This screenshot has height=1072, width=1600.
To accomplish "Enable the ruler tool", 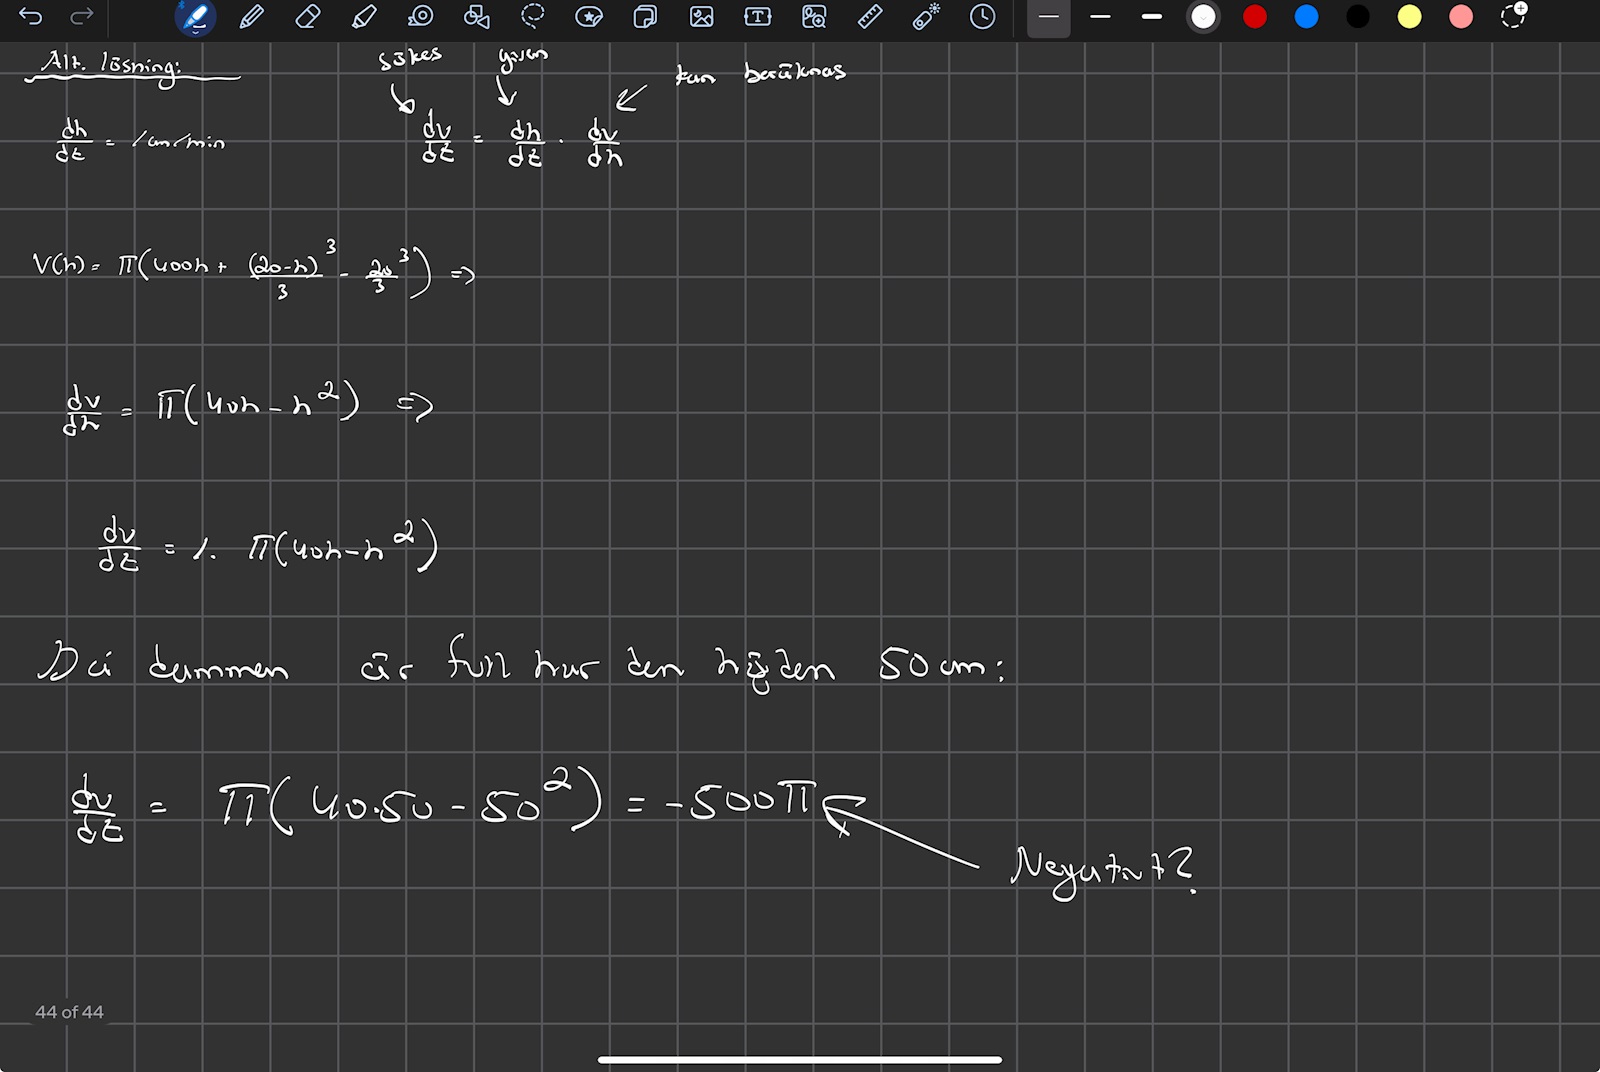I will pyautogui.click(x=870, y=17).
